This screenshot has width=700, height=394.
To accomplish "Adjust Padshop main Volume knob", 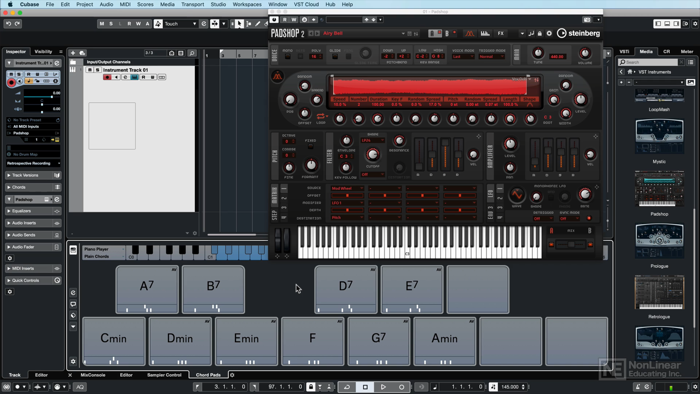I will point(584,53).
